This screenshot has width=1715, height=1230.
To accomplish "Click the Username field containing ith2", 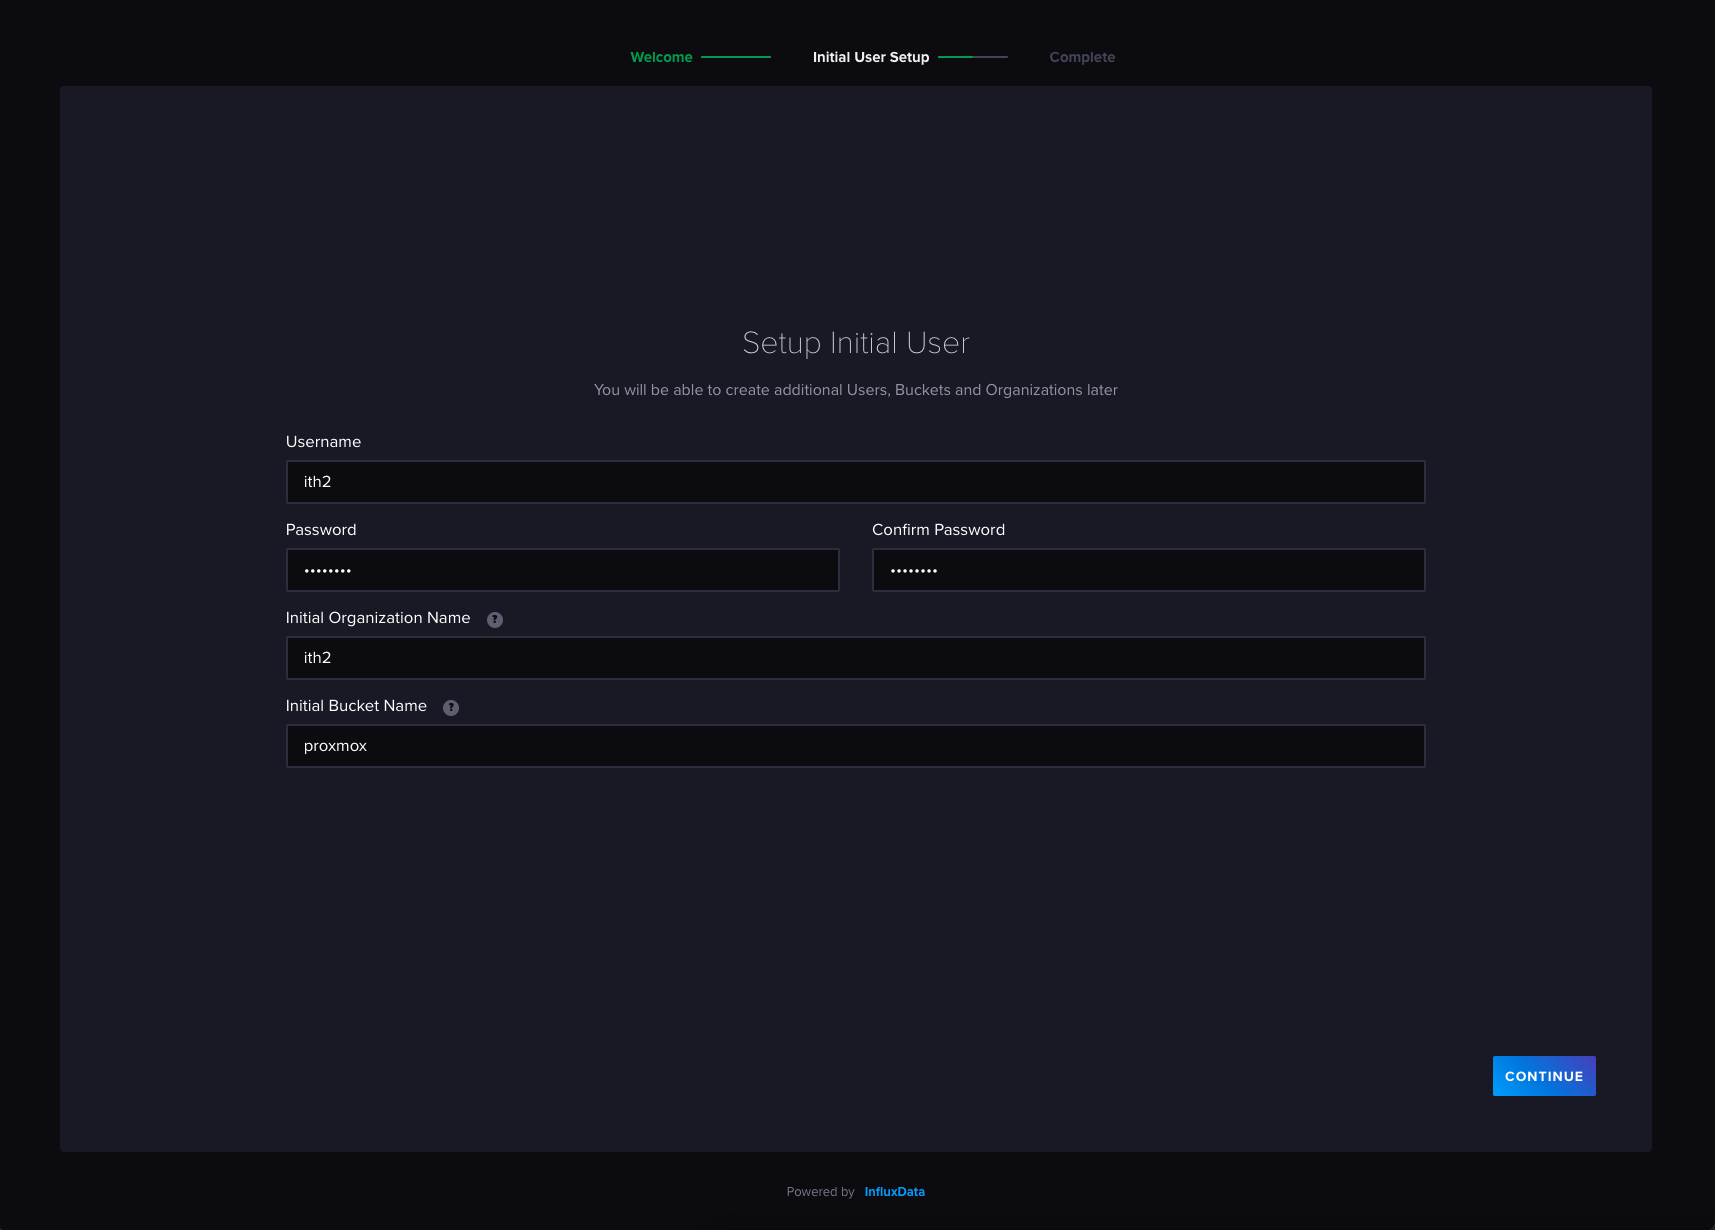I will pos(855,481).
